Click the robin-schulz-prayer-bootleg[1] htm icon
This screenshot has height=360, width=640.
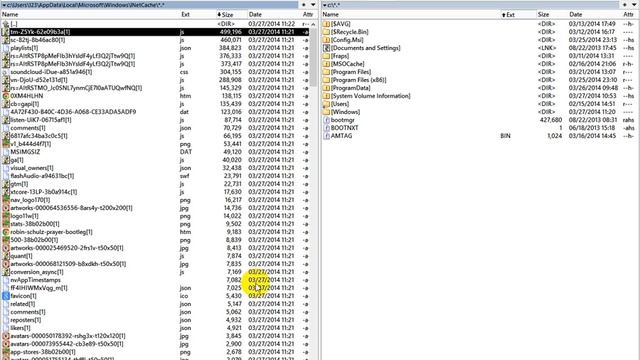6,232
